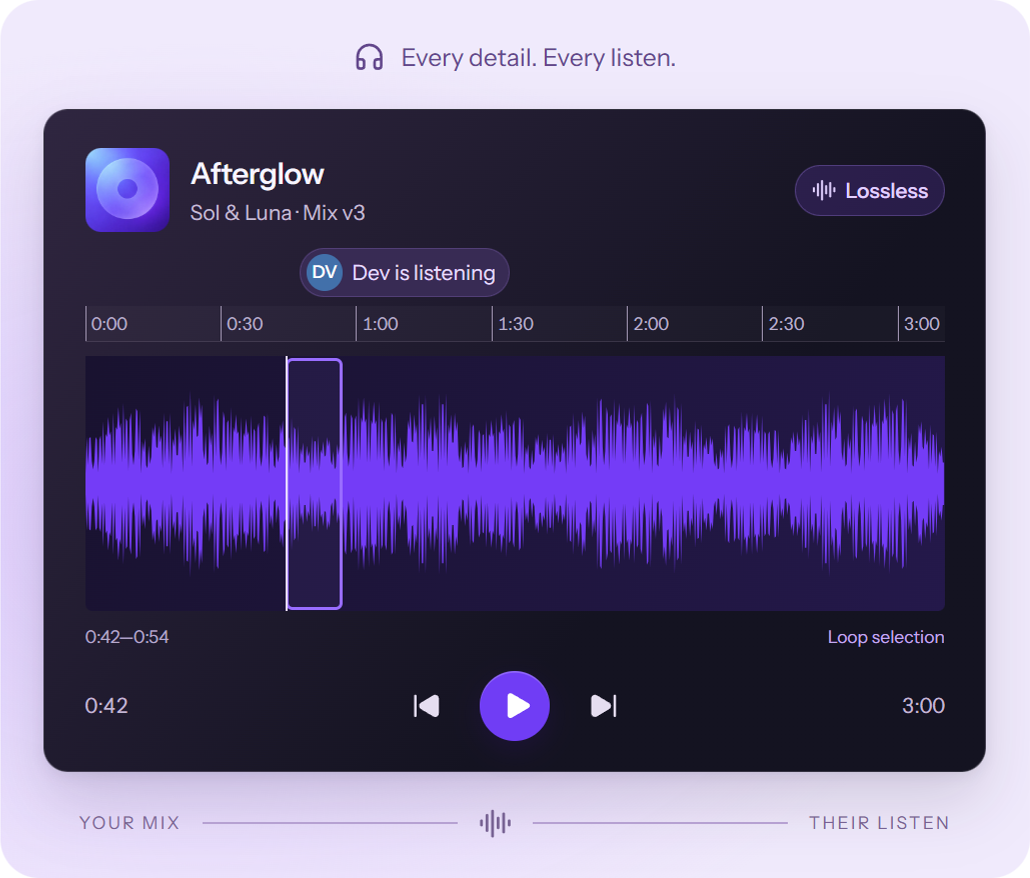
Task: Skip to next track
Action: (x=604, y=706)
